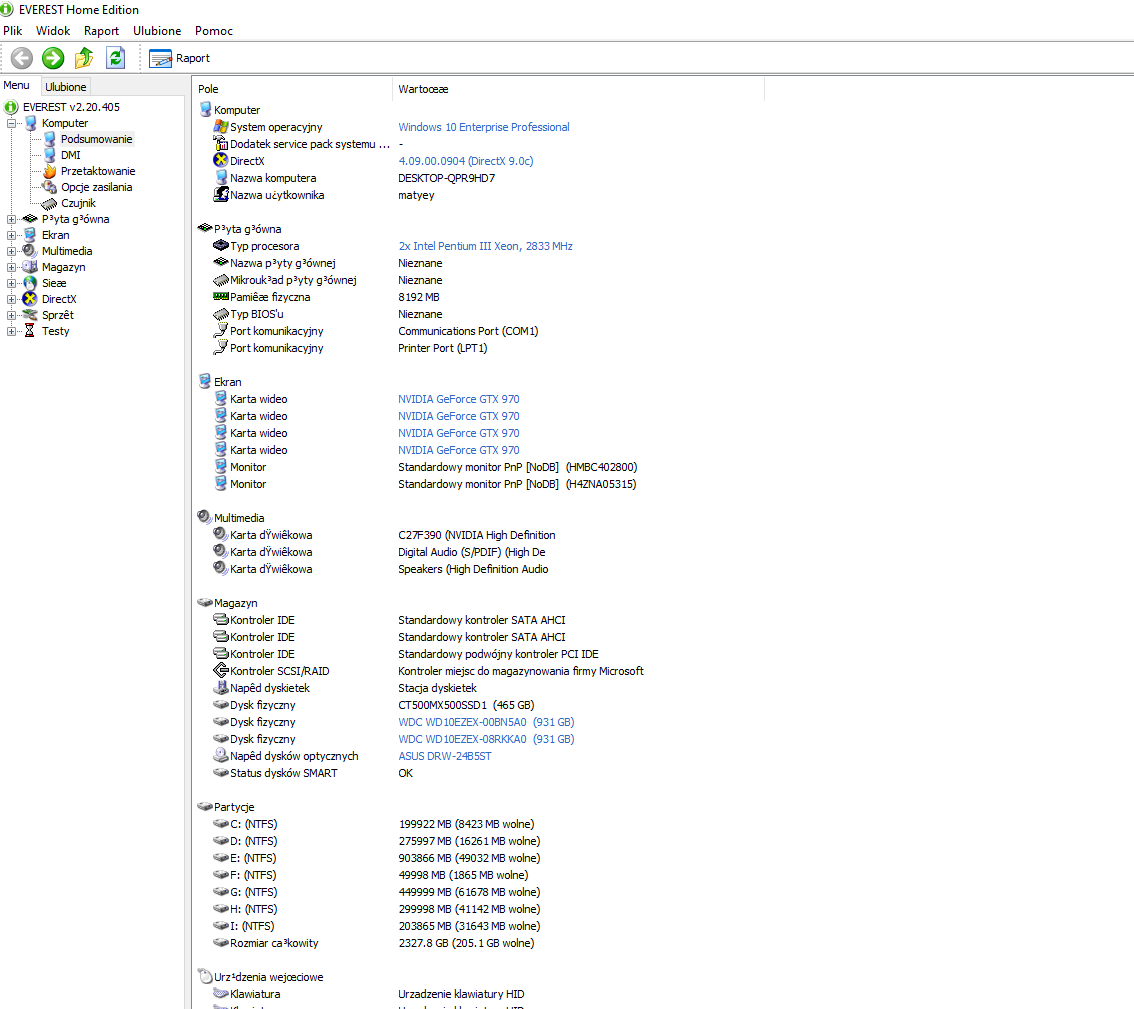This screenshot has width=1134, height=1009.
Task: Click the Kontroler SCSI/RAID icon
Action: click(221, 670)
